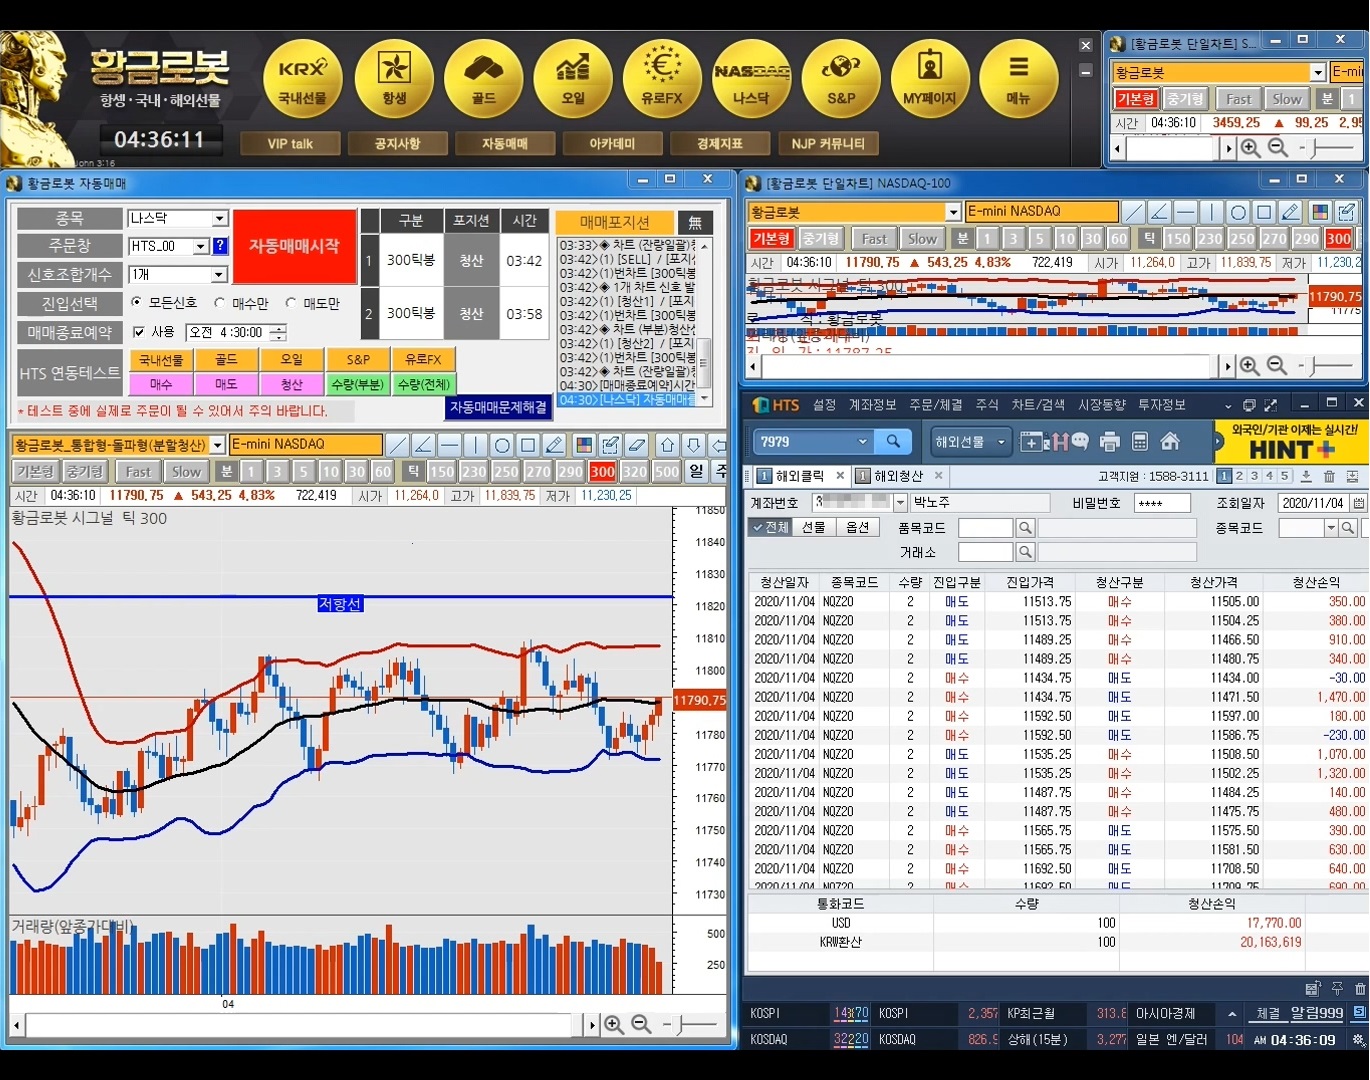
Task: Toggle the 선물 filter in HTS
Action: point(814,527)
